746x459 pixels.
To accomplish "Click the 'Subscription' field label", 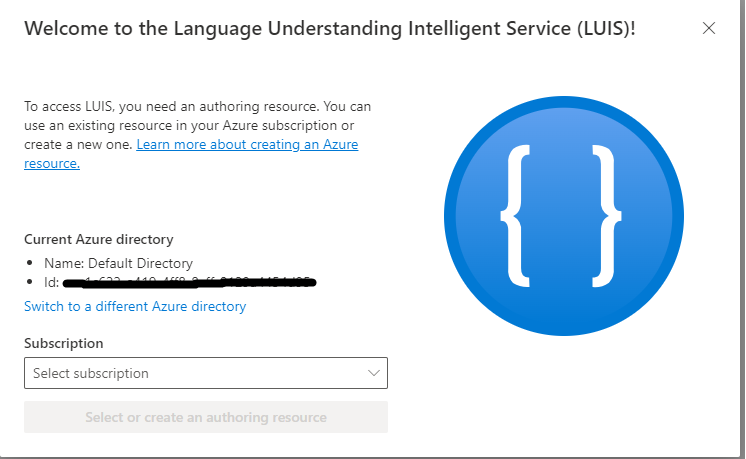I will click(x=64, y=343).
